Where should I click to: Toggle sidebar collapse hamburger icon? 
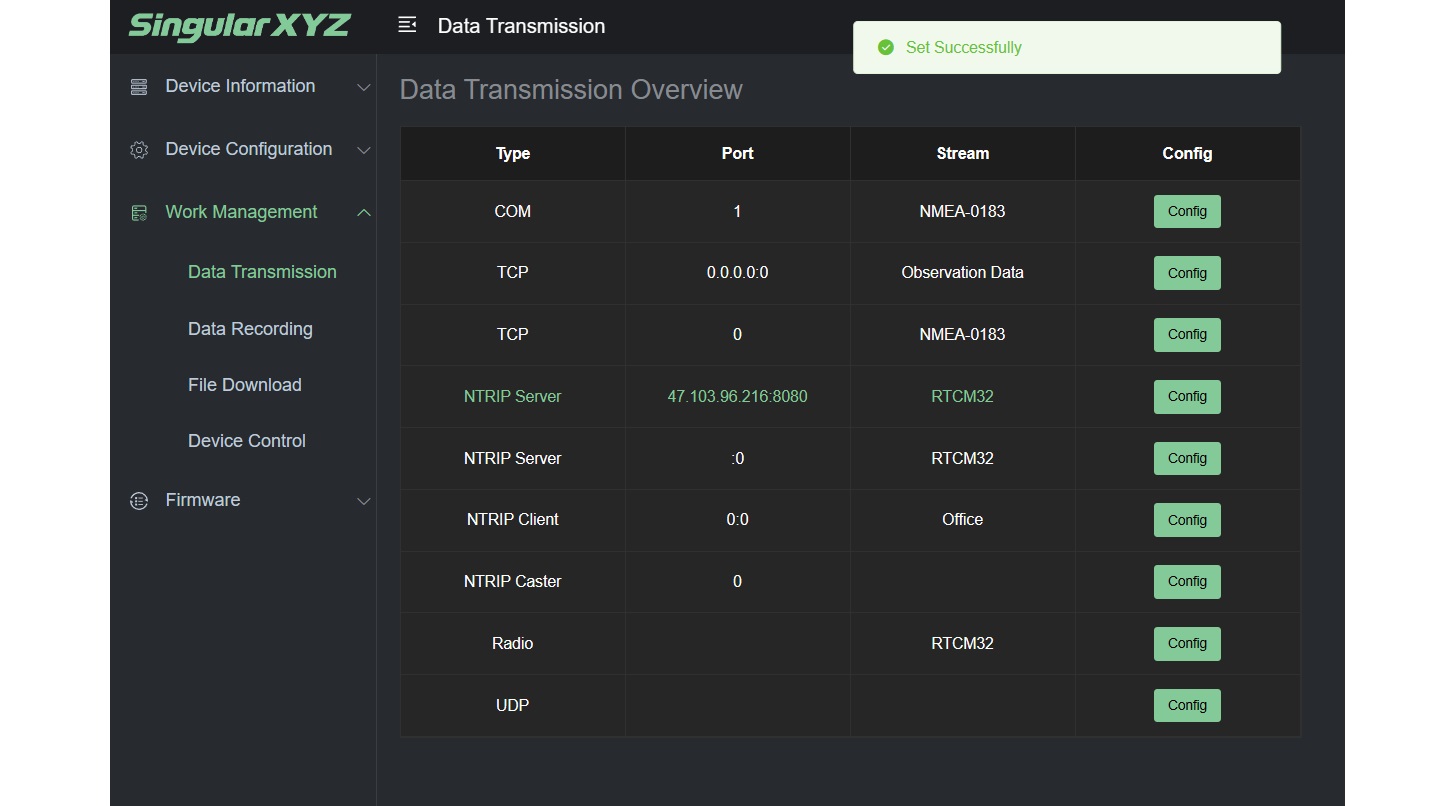(x=407, y=25)
